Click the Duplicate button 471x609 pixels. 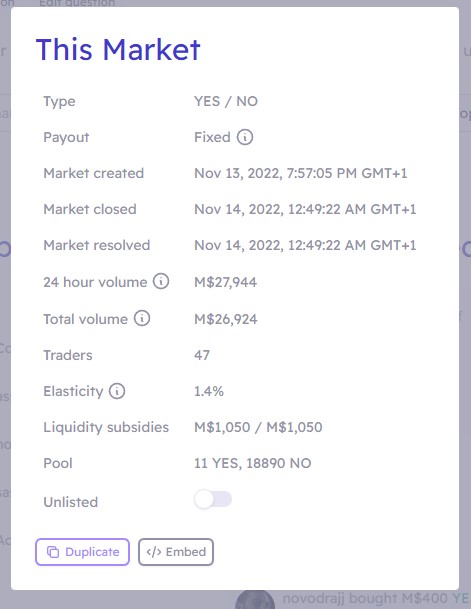click(82, 552)
